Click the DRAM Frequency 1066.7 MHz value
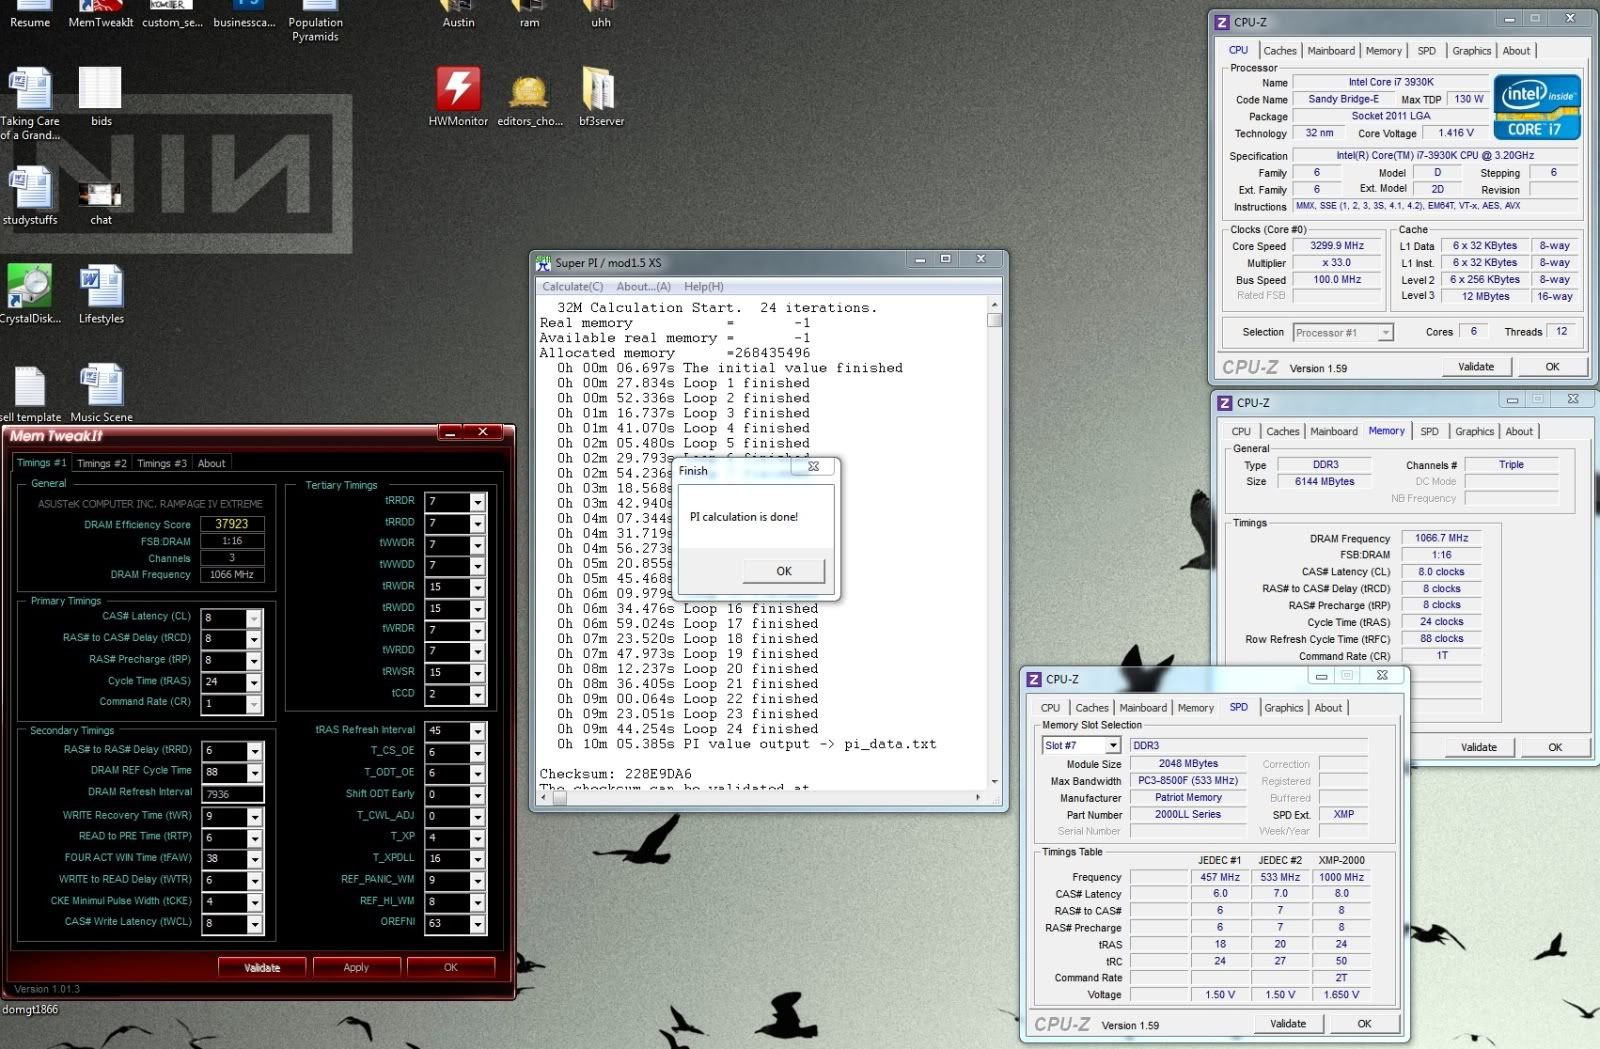Screen dimensions: 1600x1049 pyautogui.click(x=1441, y=538)
